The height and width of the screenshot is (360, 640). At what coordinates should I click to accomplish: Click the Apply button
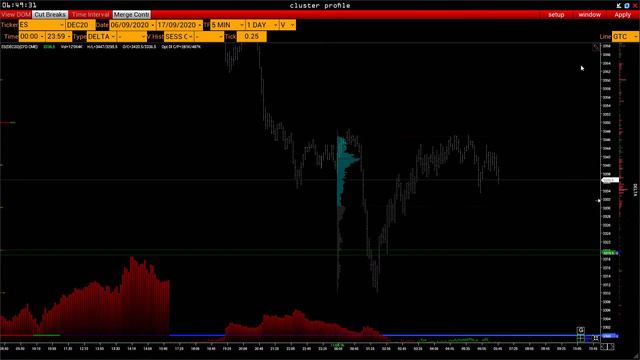[x=622, y=15]
